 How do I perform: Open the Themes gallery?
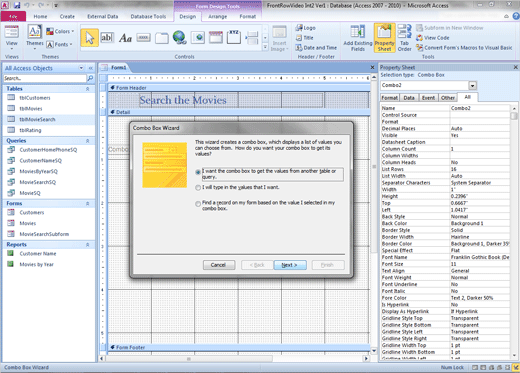pos(34,37)
